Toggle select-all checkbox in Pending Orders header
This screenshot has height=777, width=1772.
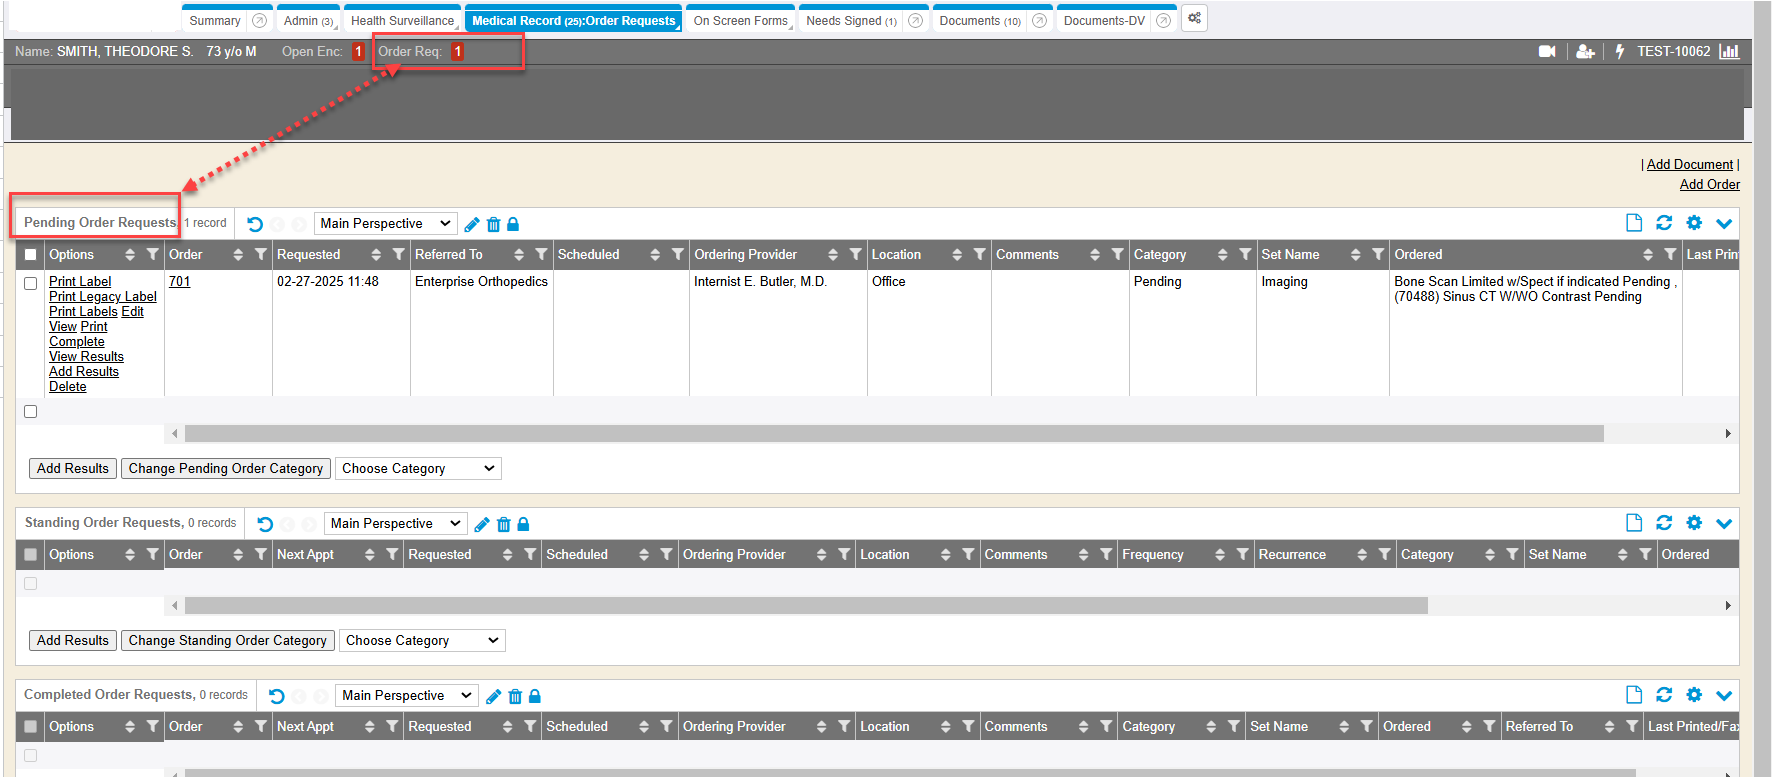pyautogui.click(x=30, y=255)
